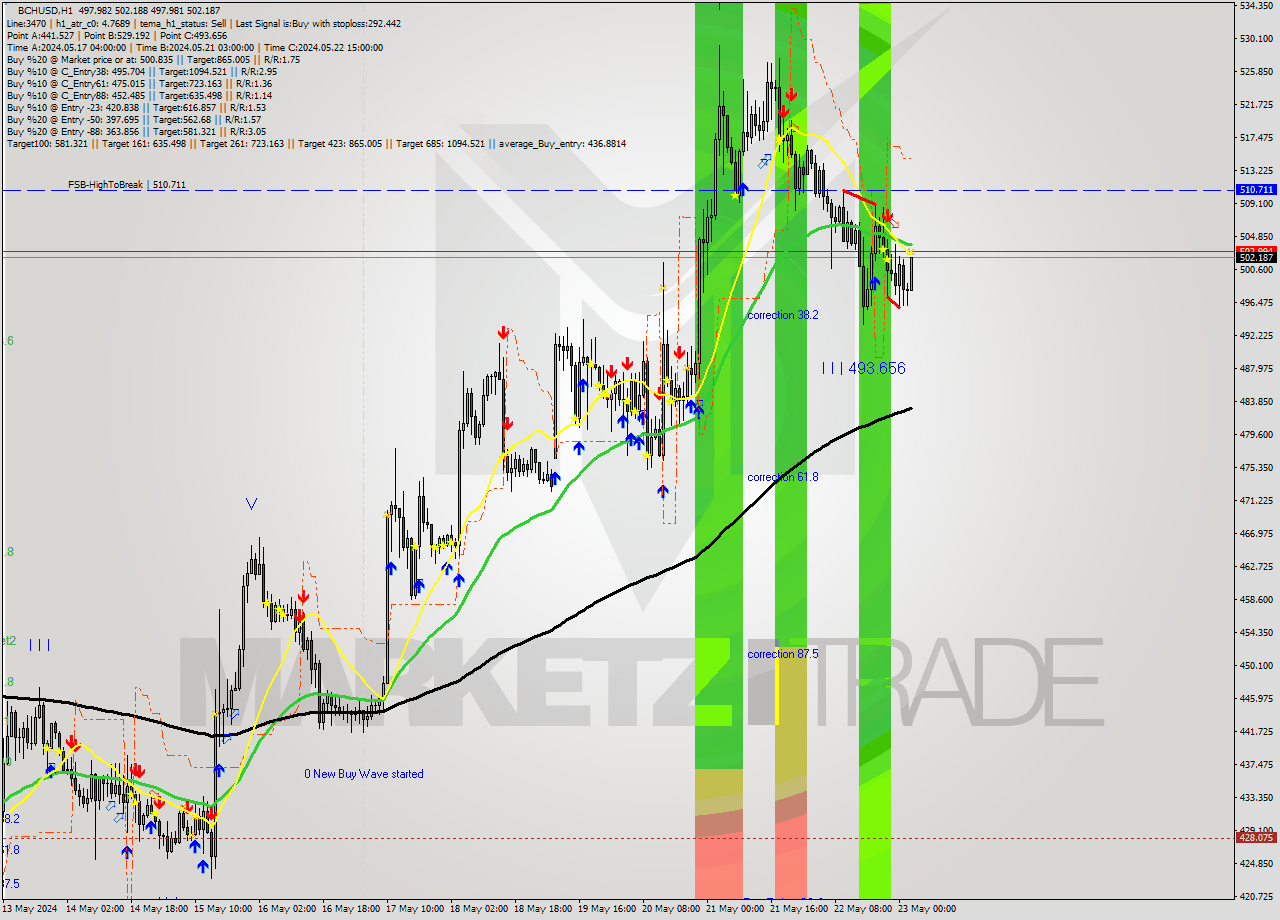The width and height of the screenshot is (1280, 920).
Task: Click '0 New Buy Wave started' label
Action: 364,774
